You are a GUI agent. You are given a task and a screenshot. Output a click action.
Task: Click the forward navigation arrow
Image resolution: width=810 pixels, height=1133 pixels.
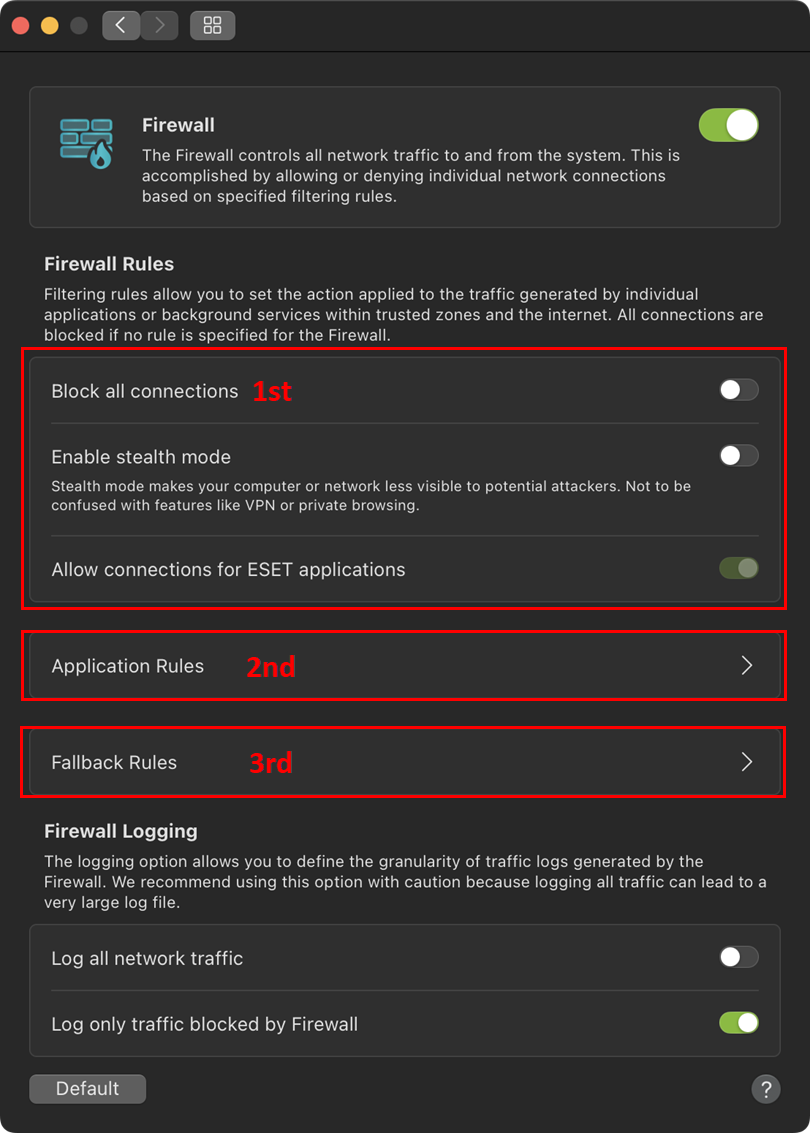(x=159, y=25)
